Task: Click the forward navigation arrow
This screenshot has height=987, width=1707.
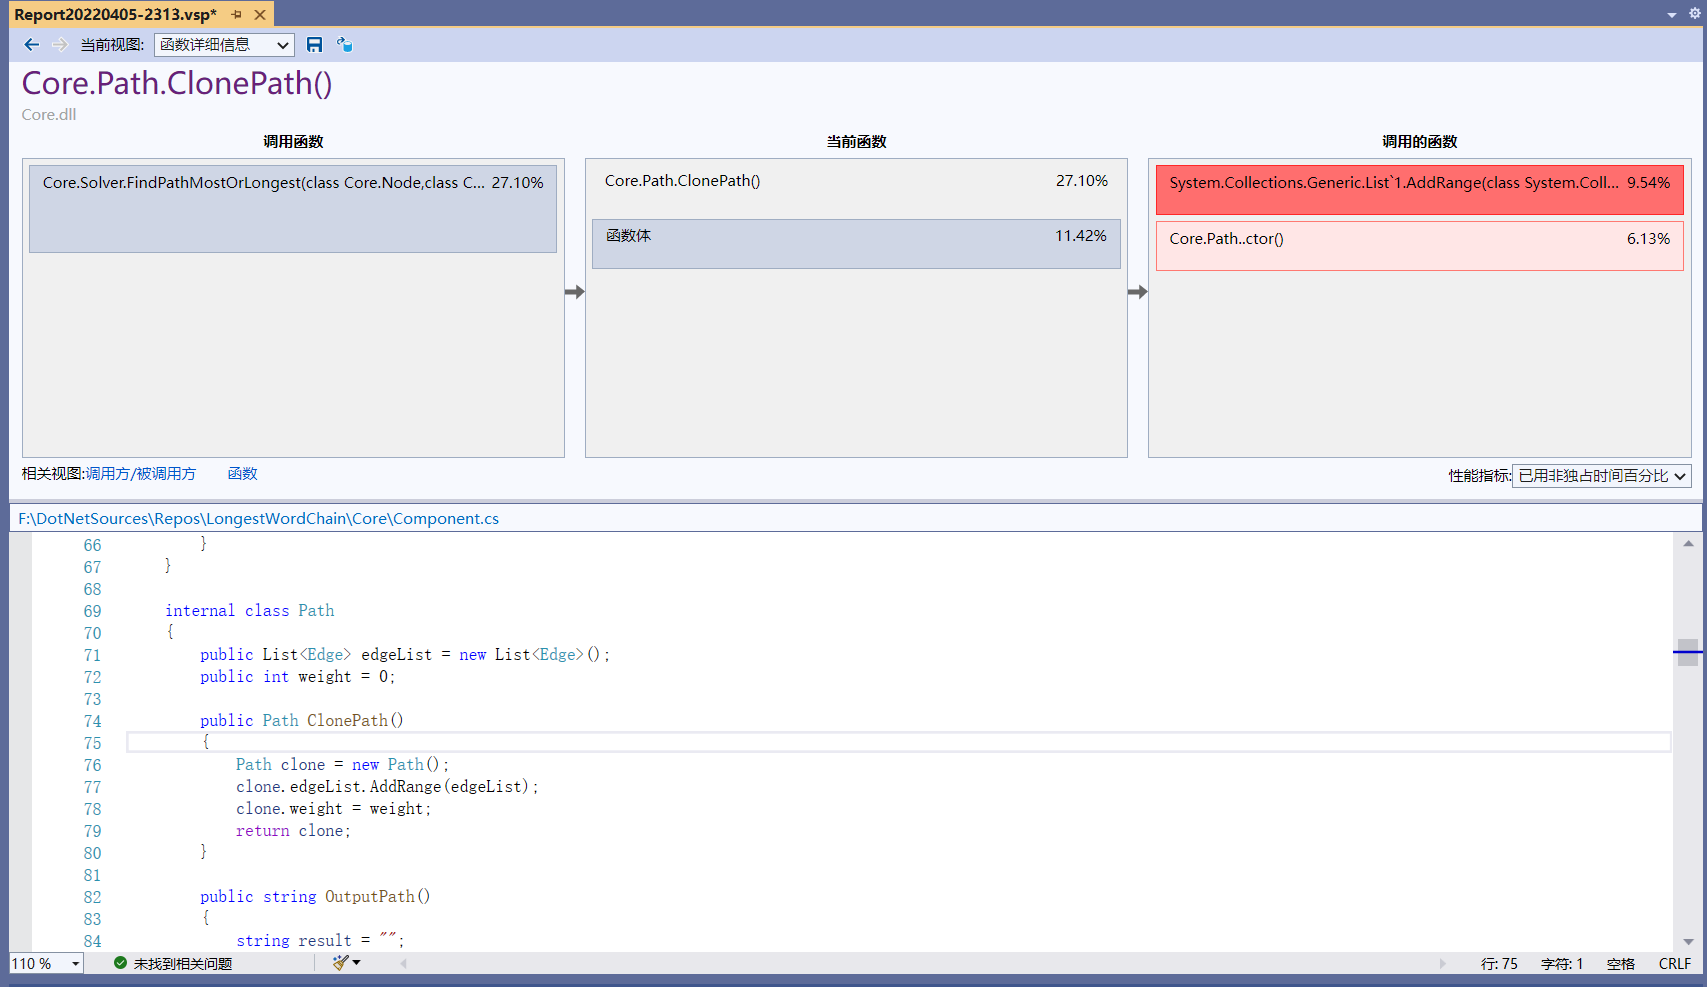Action: click(59, 45)
